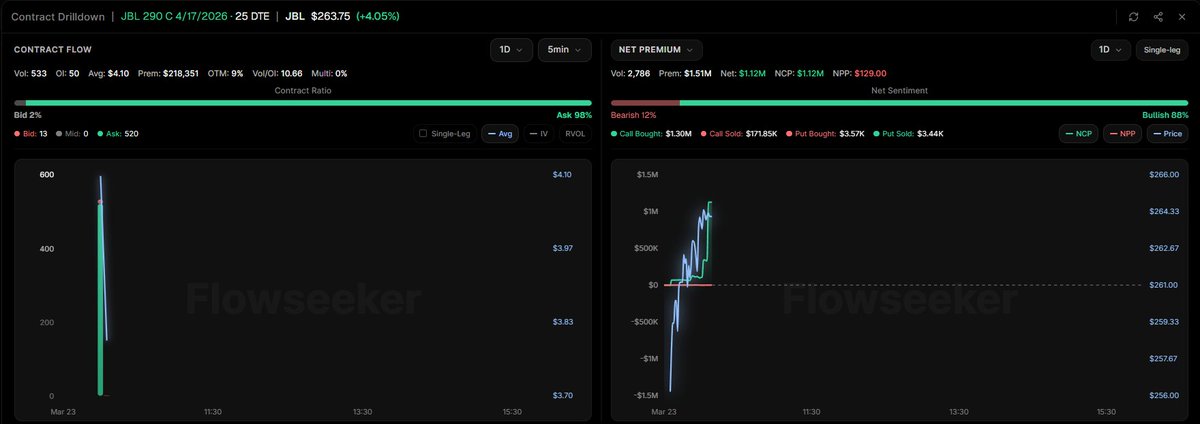Screen dimensions: 1200x424
Task: Open the Net Premium 1D range dropdown
Action: 1110,49
